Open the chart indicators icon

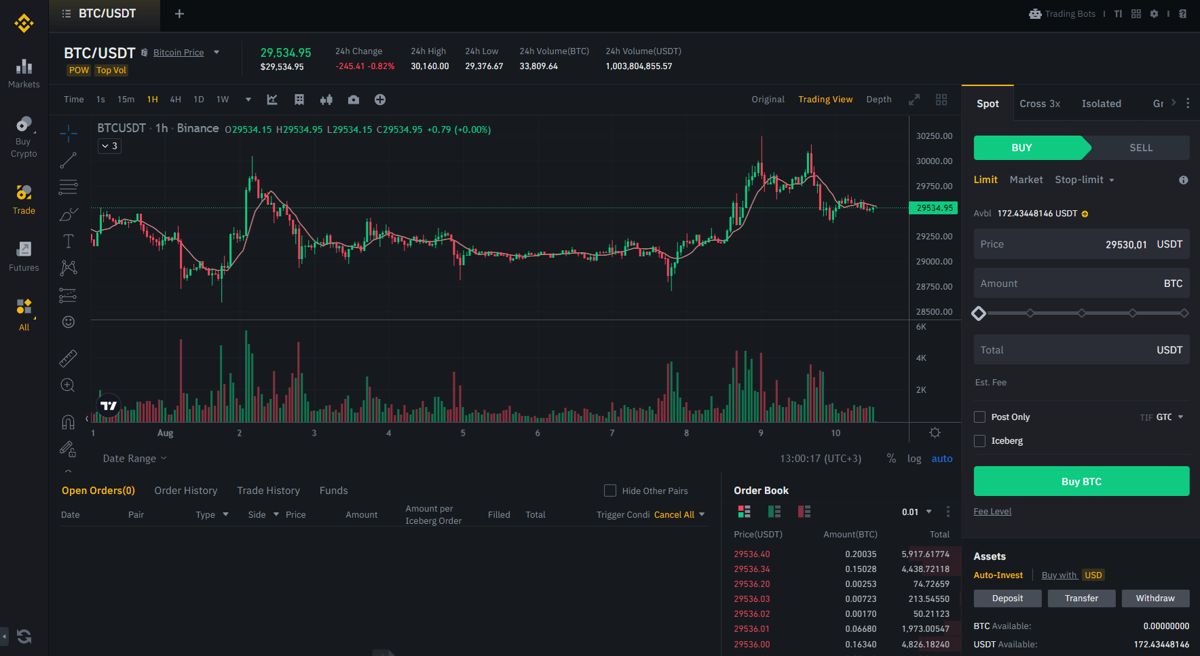click(272, 99)
